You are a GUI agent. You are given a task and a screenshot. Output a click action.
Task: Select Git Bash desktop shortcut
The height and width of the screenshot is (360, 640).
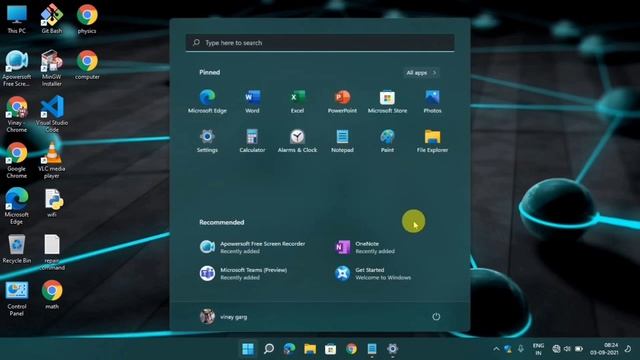[52, 19]
